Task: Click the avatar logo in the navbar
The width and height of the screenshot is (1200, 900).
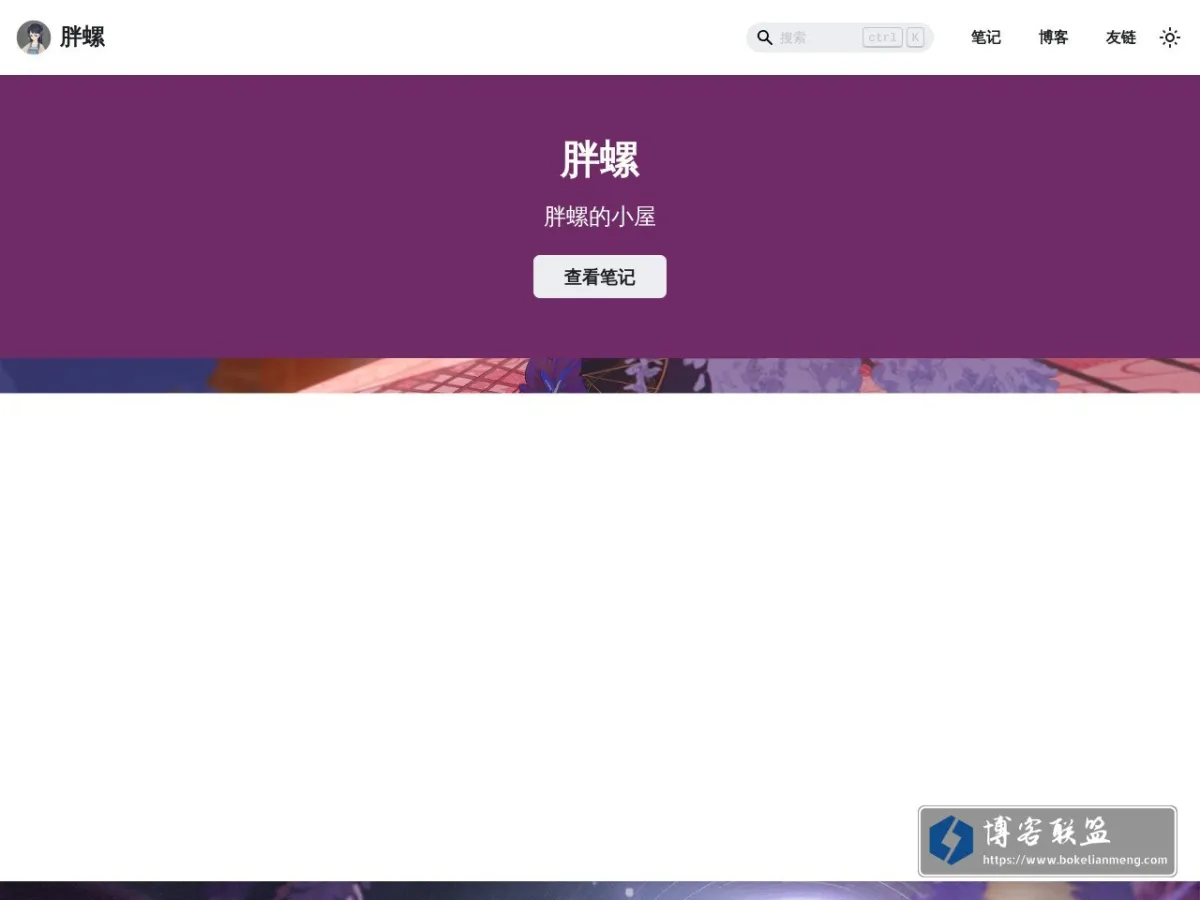Action: (34, 37)
